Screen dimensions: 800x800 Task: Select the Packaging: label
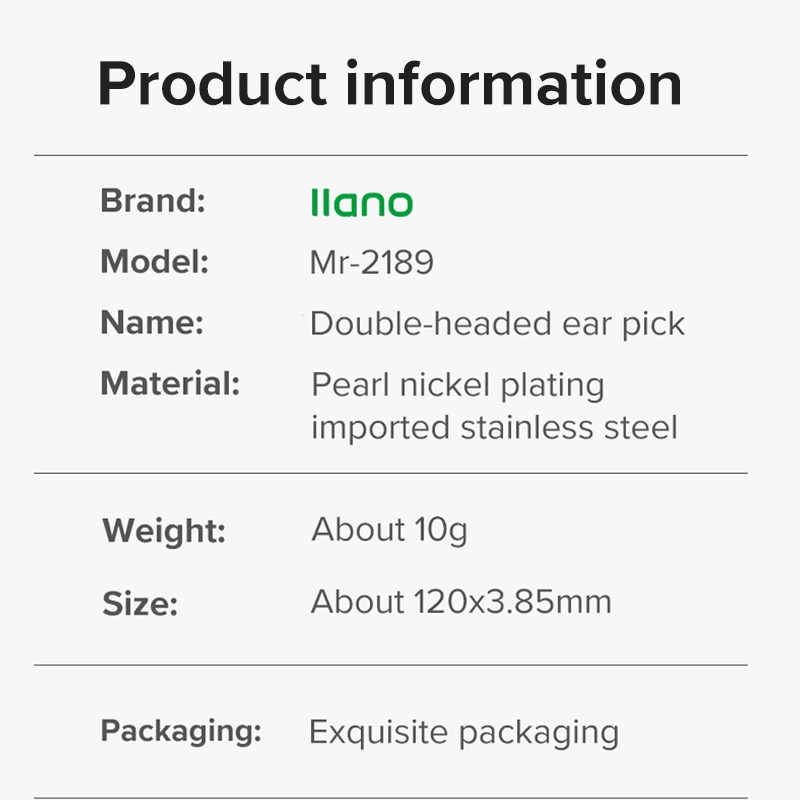click(x=181, y=730)
